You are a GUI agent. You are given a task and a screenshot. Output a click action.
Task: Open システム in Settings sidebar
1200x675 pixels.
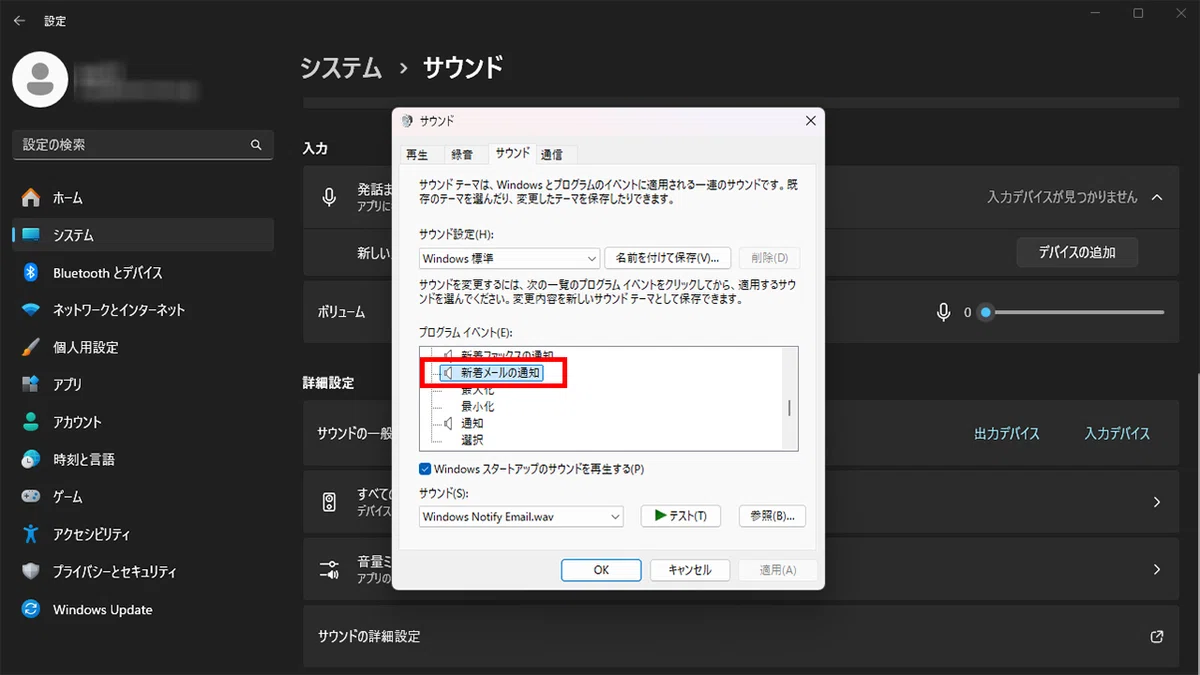coord(143,235)
